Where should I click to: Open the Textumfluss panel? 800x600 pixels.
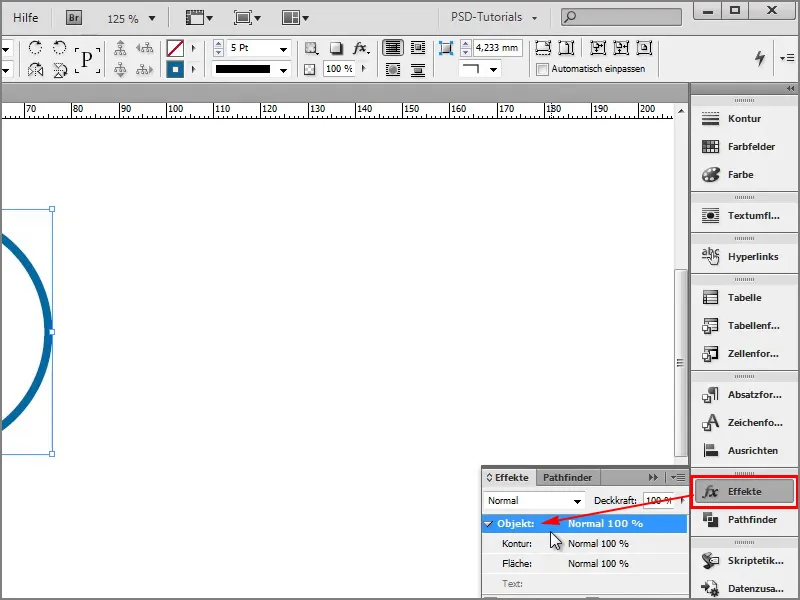(x=744, y=215)
